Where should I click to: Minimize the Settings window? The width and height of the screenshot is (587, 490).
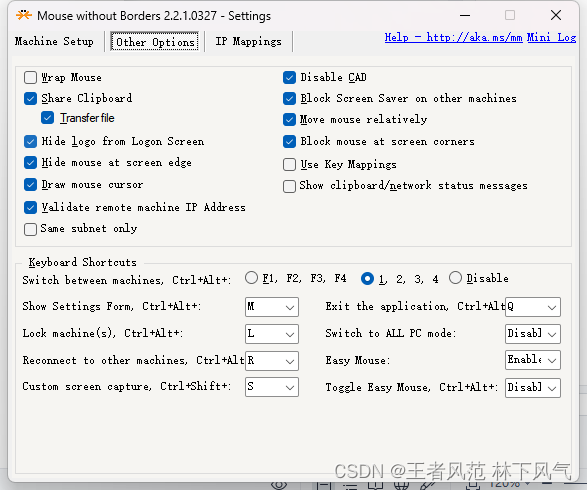click(x=465, y=15)
